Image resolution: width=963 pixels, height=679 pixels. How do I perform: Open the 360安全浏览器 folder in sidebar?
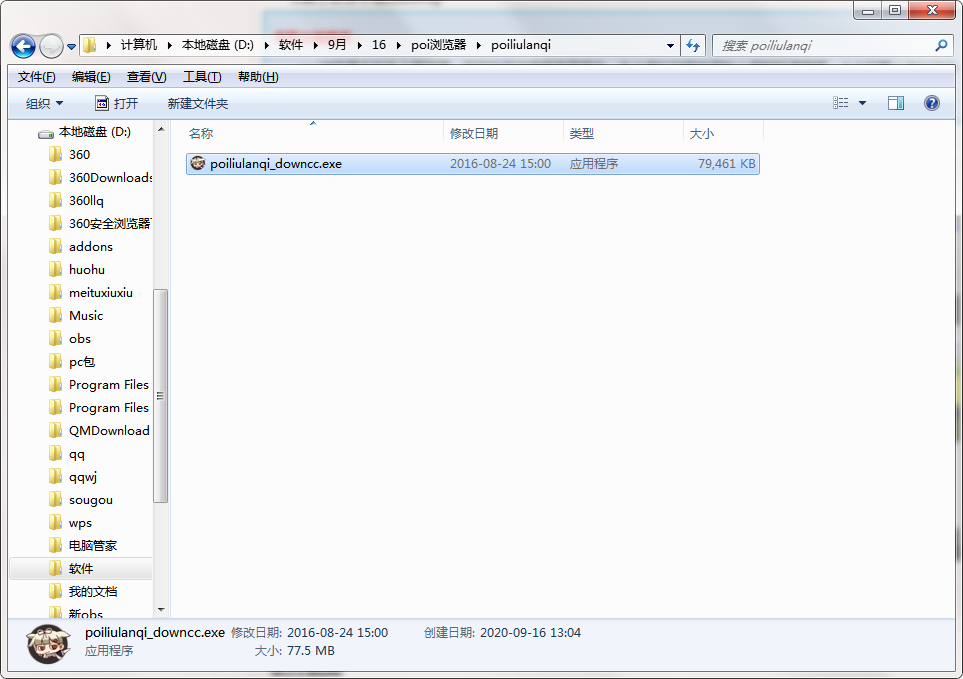pyautogui.click(x=110, y=223)
